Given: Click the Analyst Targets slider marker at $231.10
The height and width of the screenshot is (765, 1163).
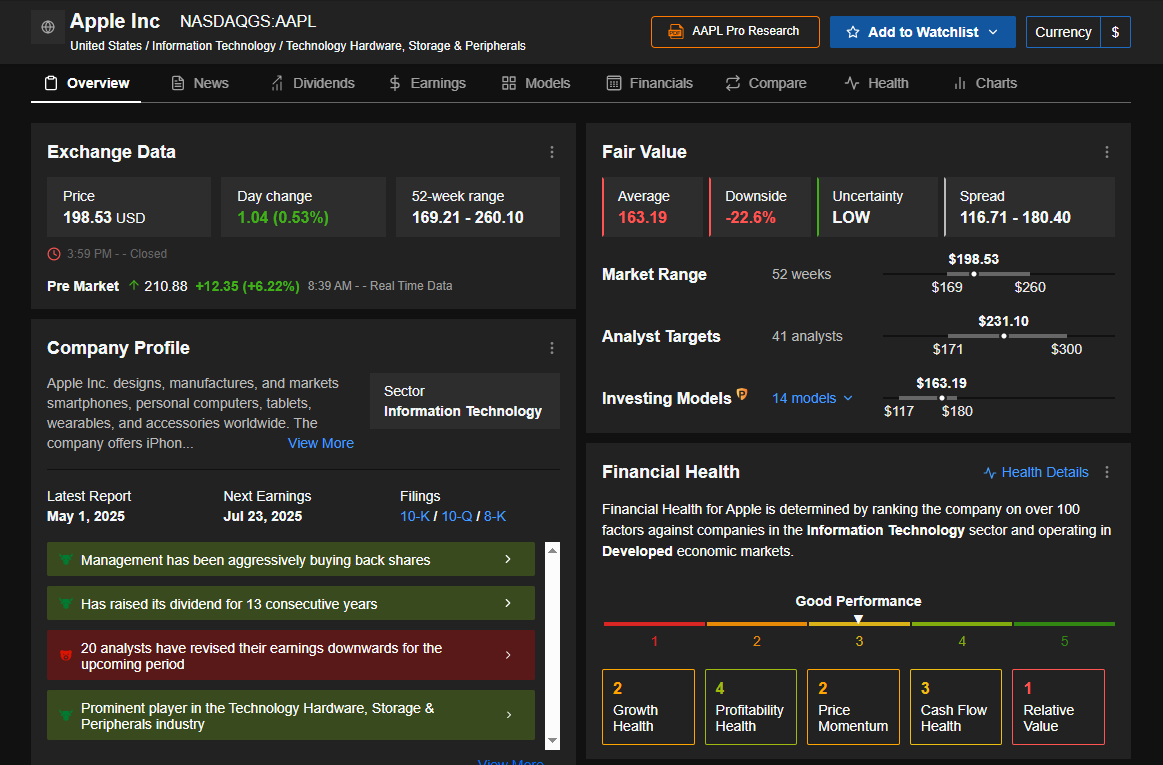Looking at the screenshot, I should tap(1004, 336).
